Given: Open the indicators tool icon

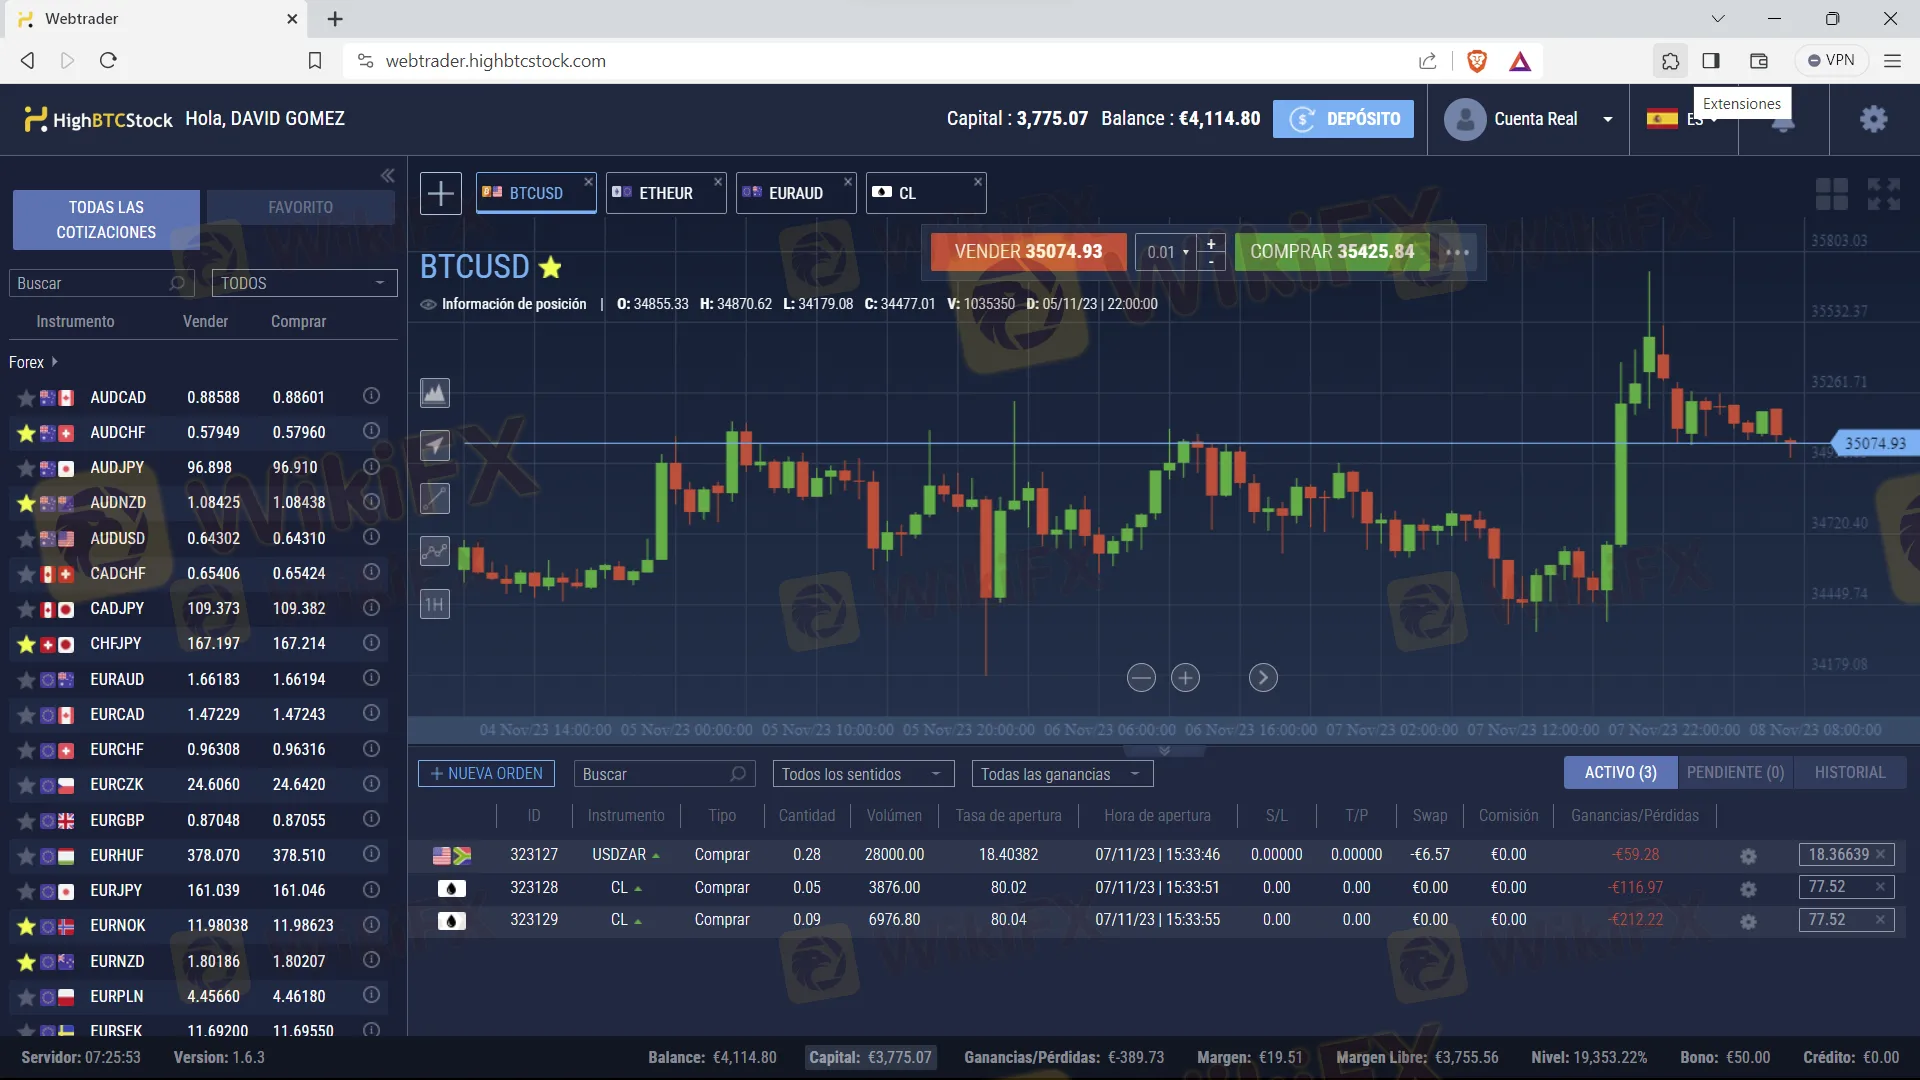Looking at the screenshot, I should [435, 551].
